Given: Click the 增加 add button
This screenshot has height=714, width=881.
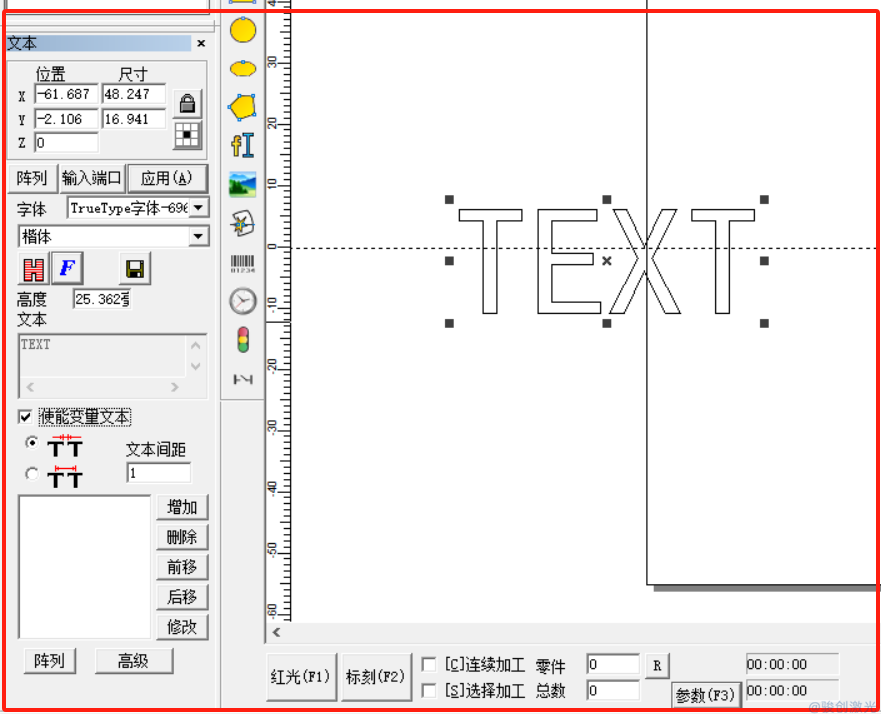Looking at the screenshot, I should coord(182,508).
